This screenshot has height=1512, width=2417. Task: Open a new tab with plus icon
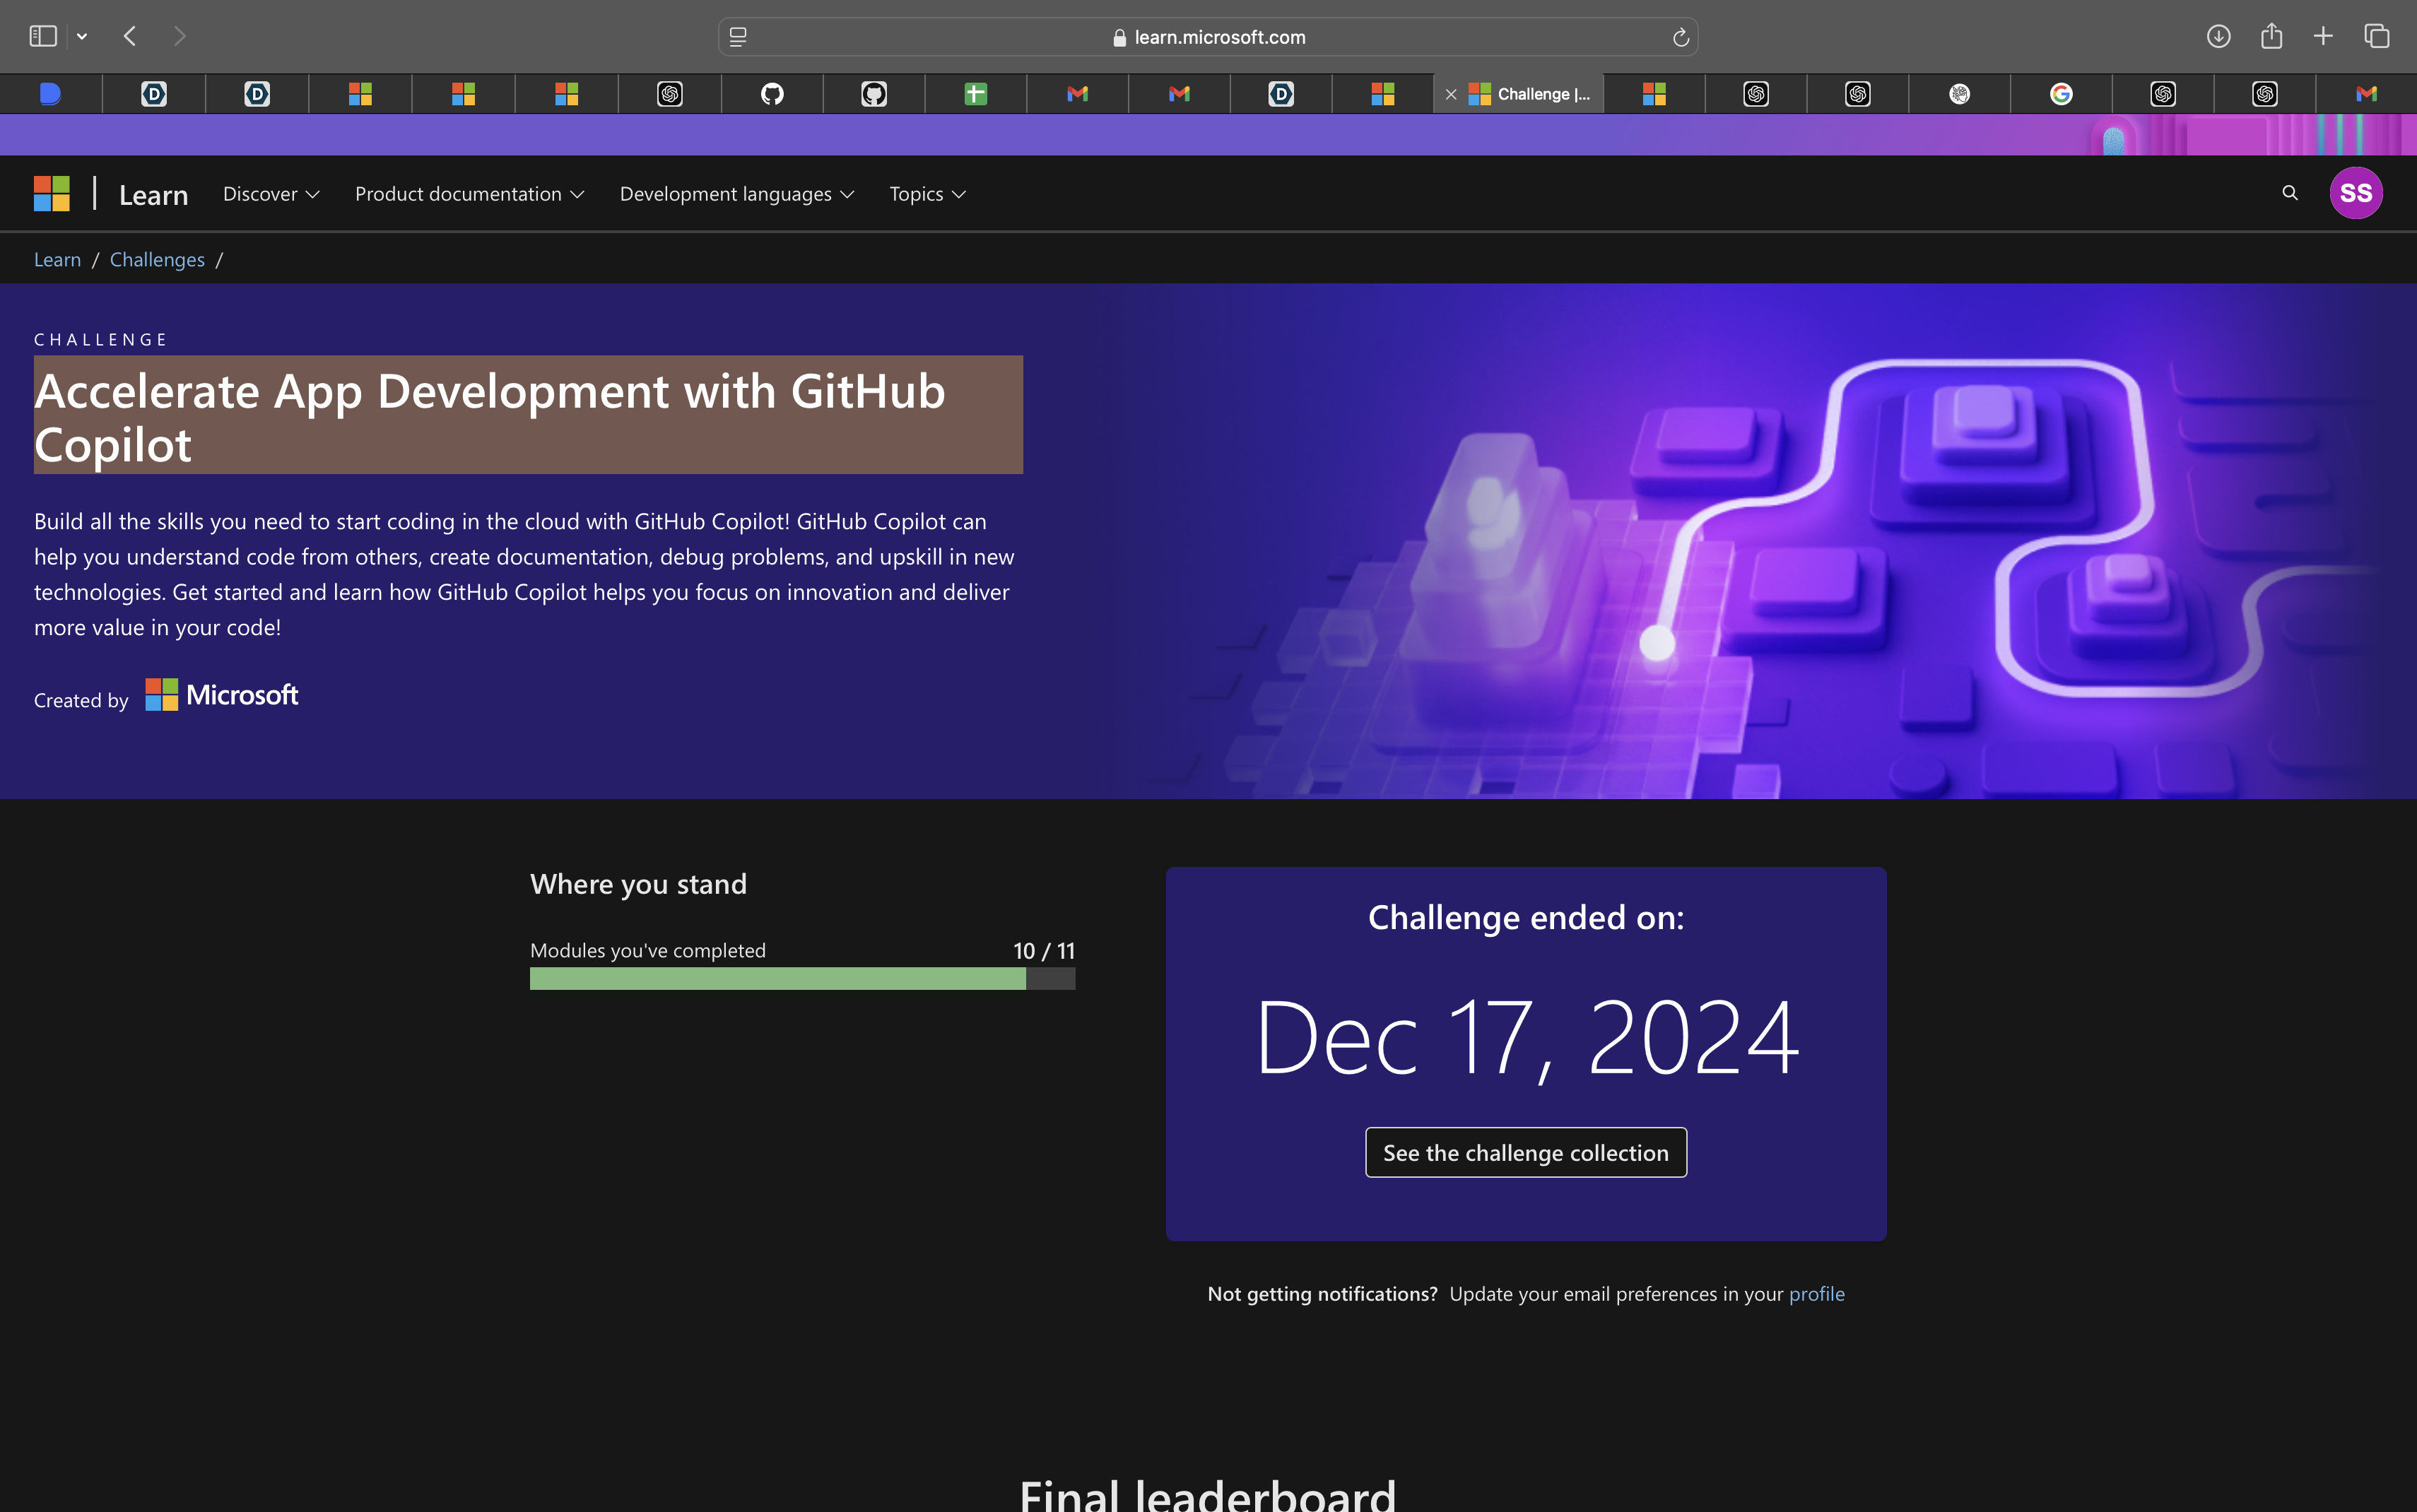tap(2323, 37)
